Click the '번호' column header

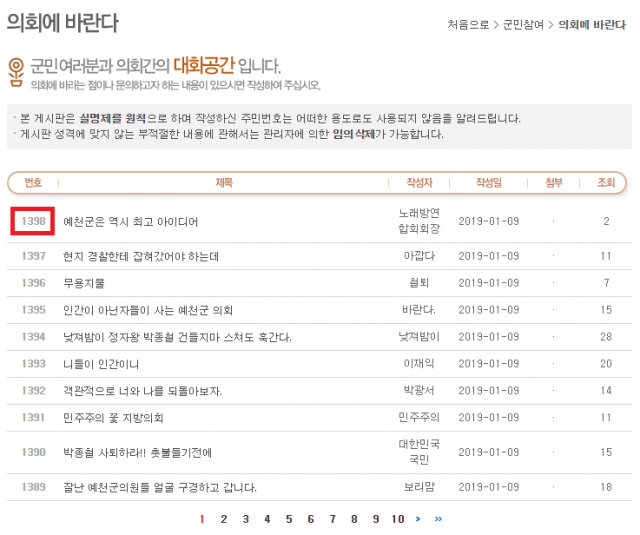(33, 182)
